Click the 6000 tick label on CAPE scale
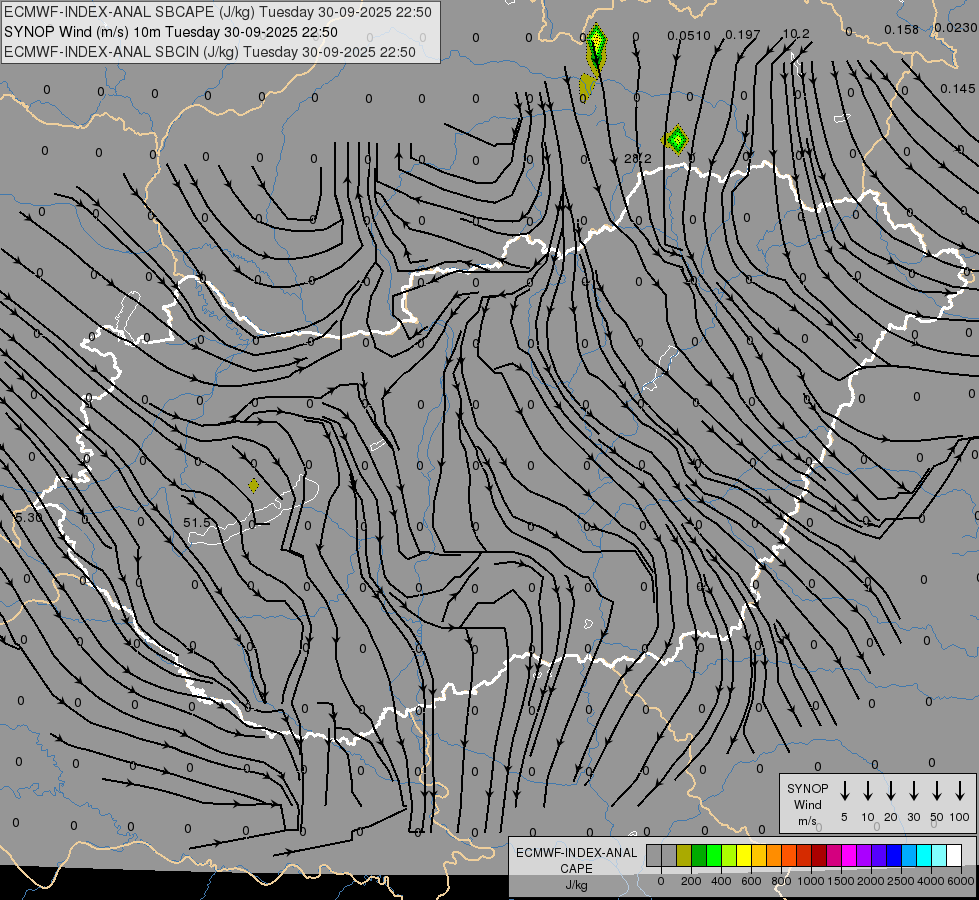This screenshot has width=979, height=900. (x=960, y=881)
